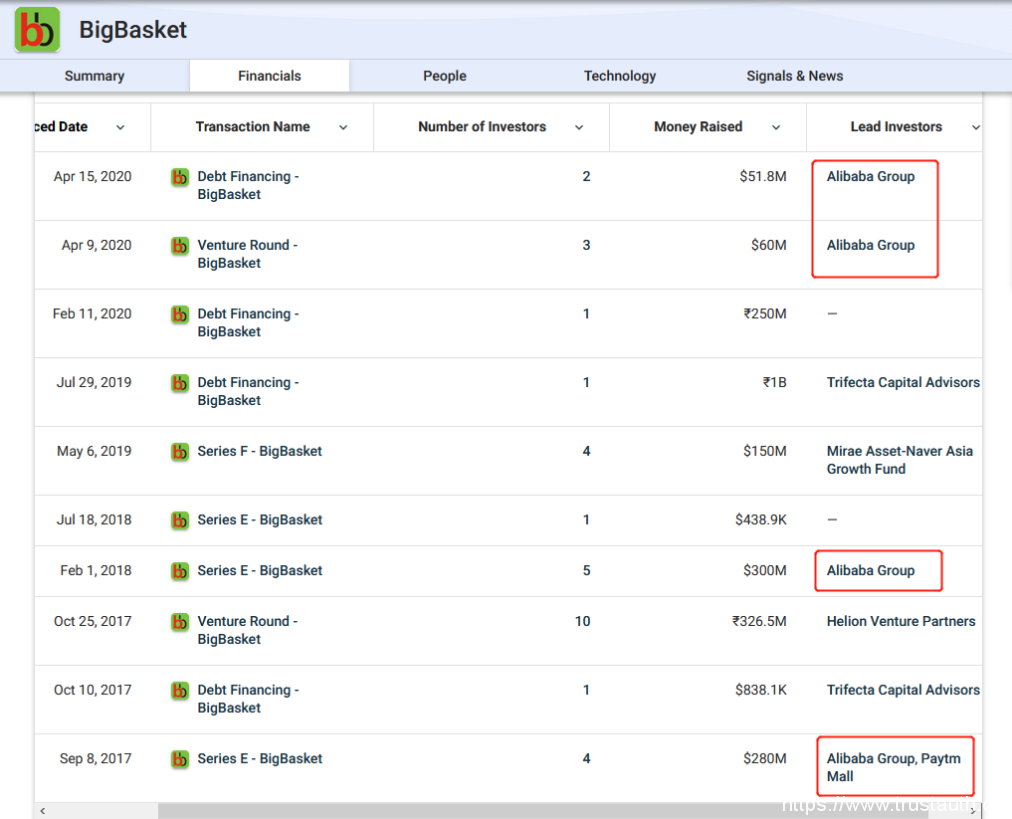
Task: Open Series E link dated Jul 18, 2018
Action: point(259,520)
